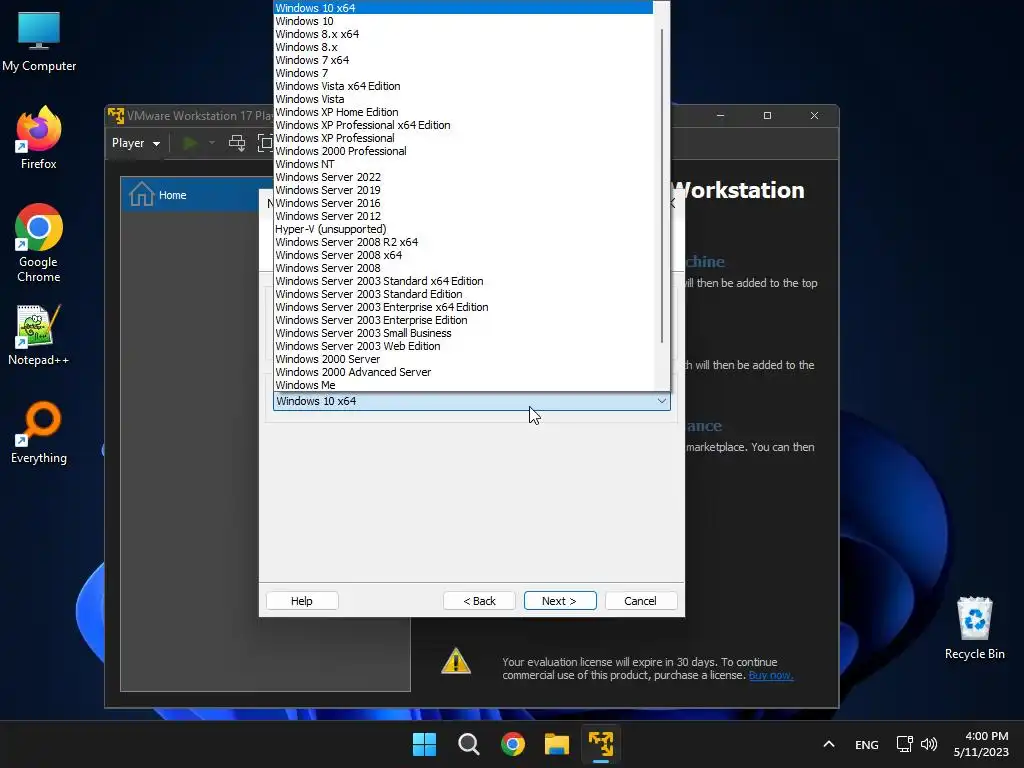Click the yellow warning license icon
This screenshot has width=1024, height=768.
(456, 661)
